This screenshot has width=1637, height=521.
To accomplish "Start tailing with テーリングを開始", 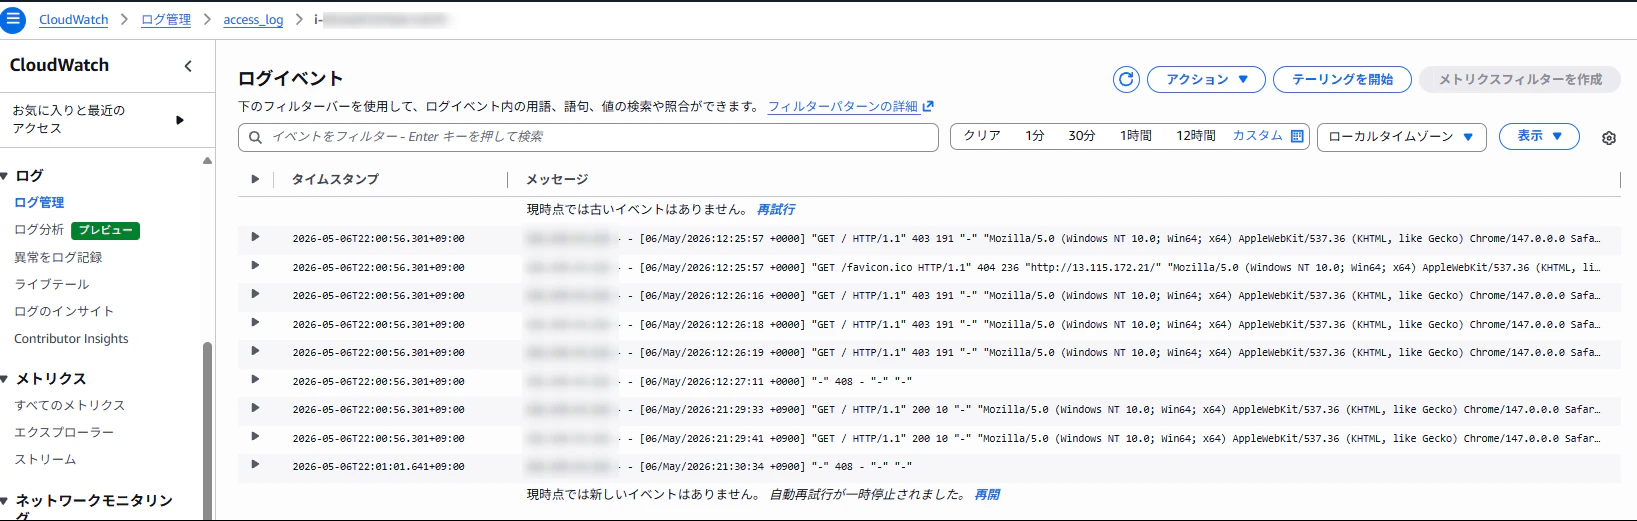I will coord(1342,79).
